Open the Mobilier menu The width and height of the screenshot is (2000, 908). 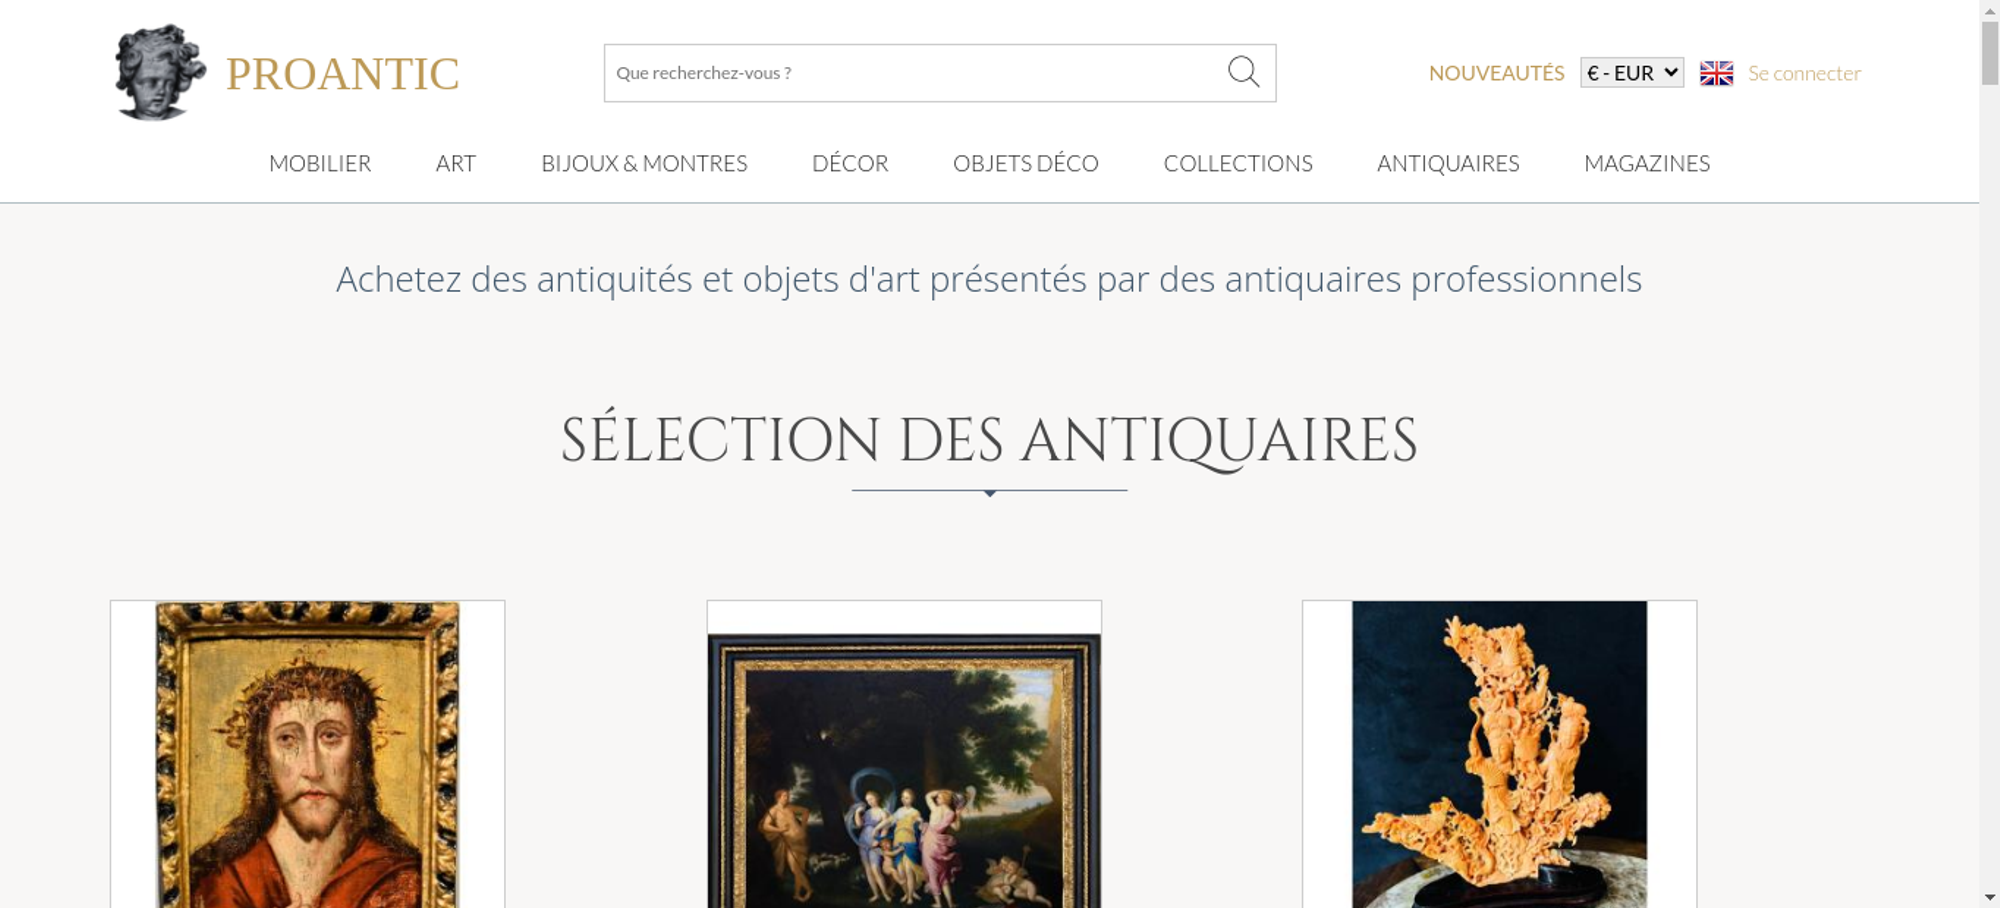(320, 163)
